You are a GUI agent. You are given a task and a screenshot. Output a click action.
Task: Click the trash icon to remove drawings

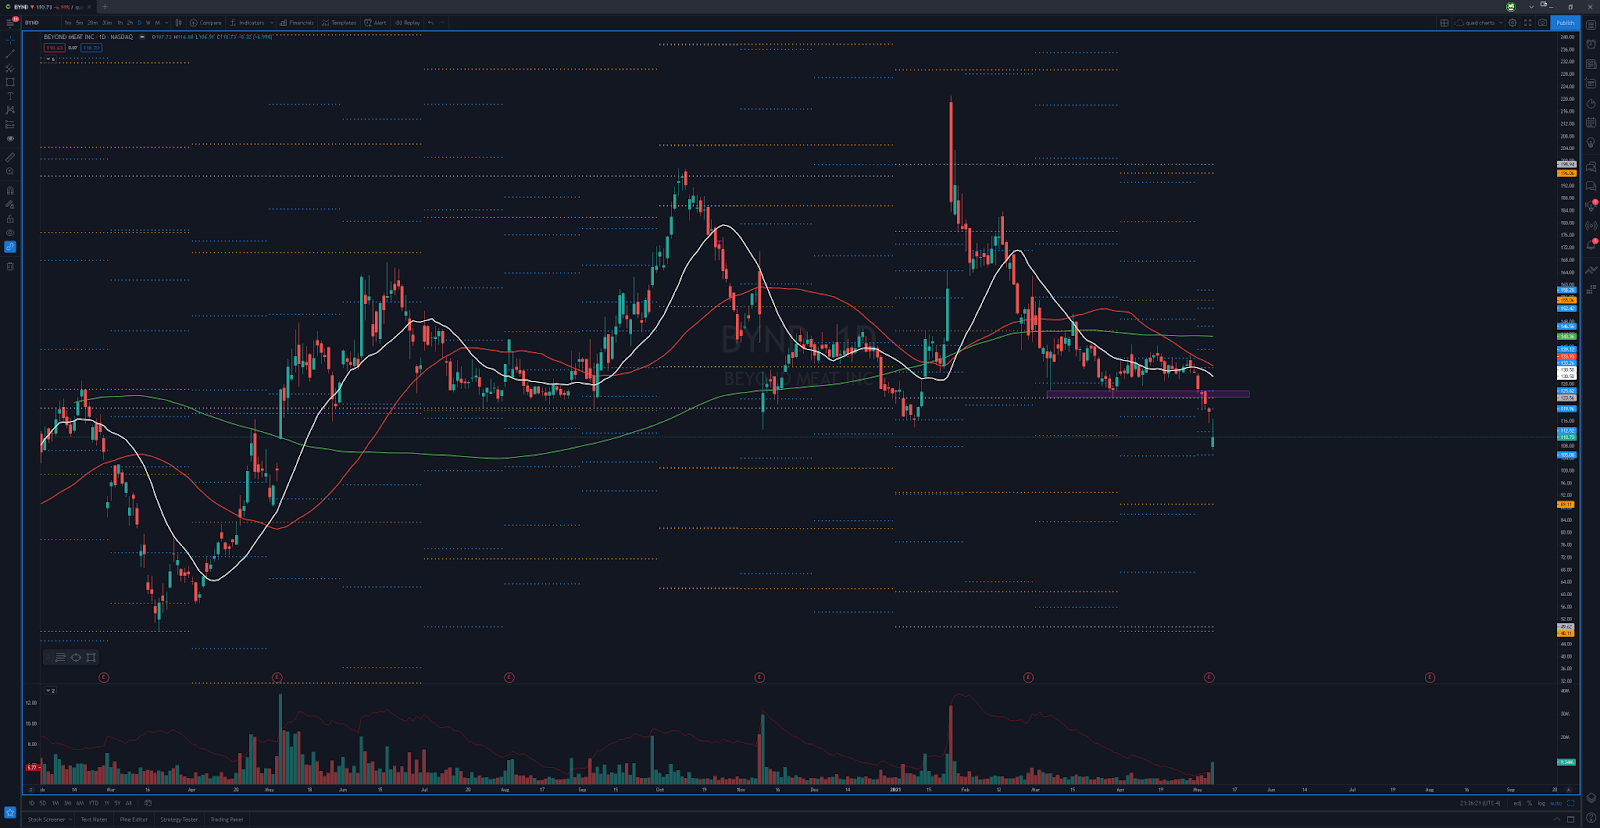[x=10, y=266]
